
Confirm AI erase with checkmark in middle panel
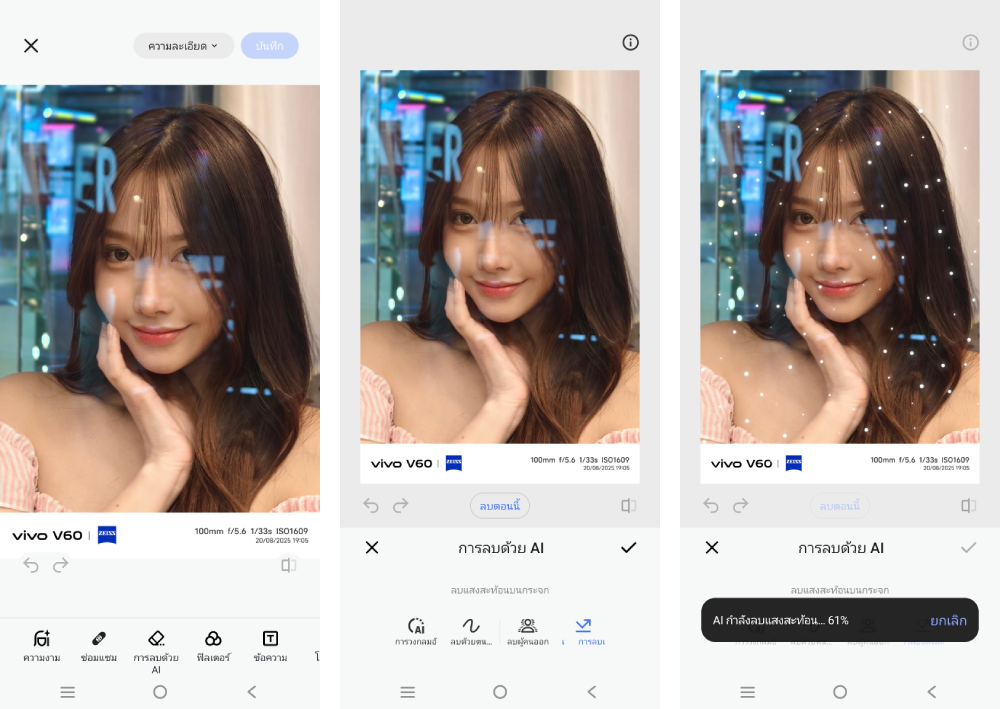[628, 547]
